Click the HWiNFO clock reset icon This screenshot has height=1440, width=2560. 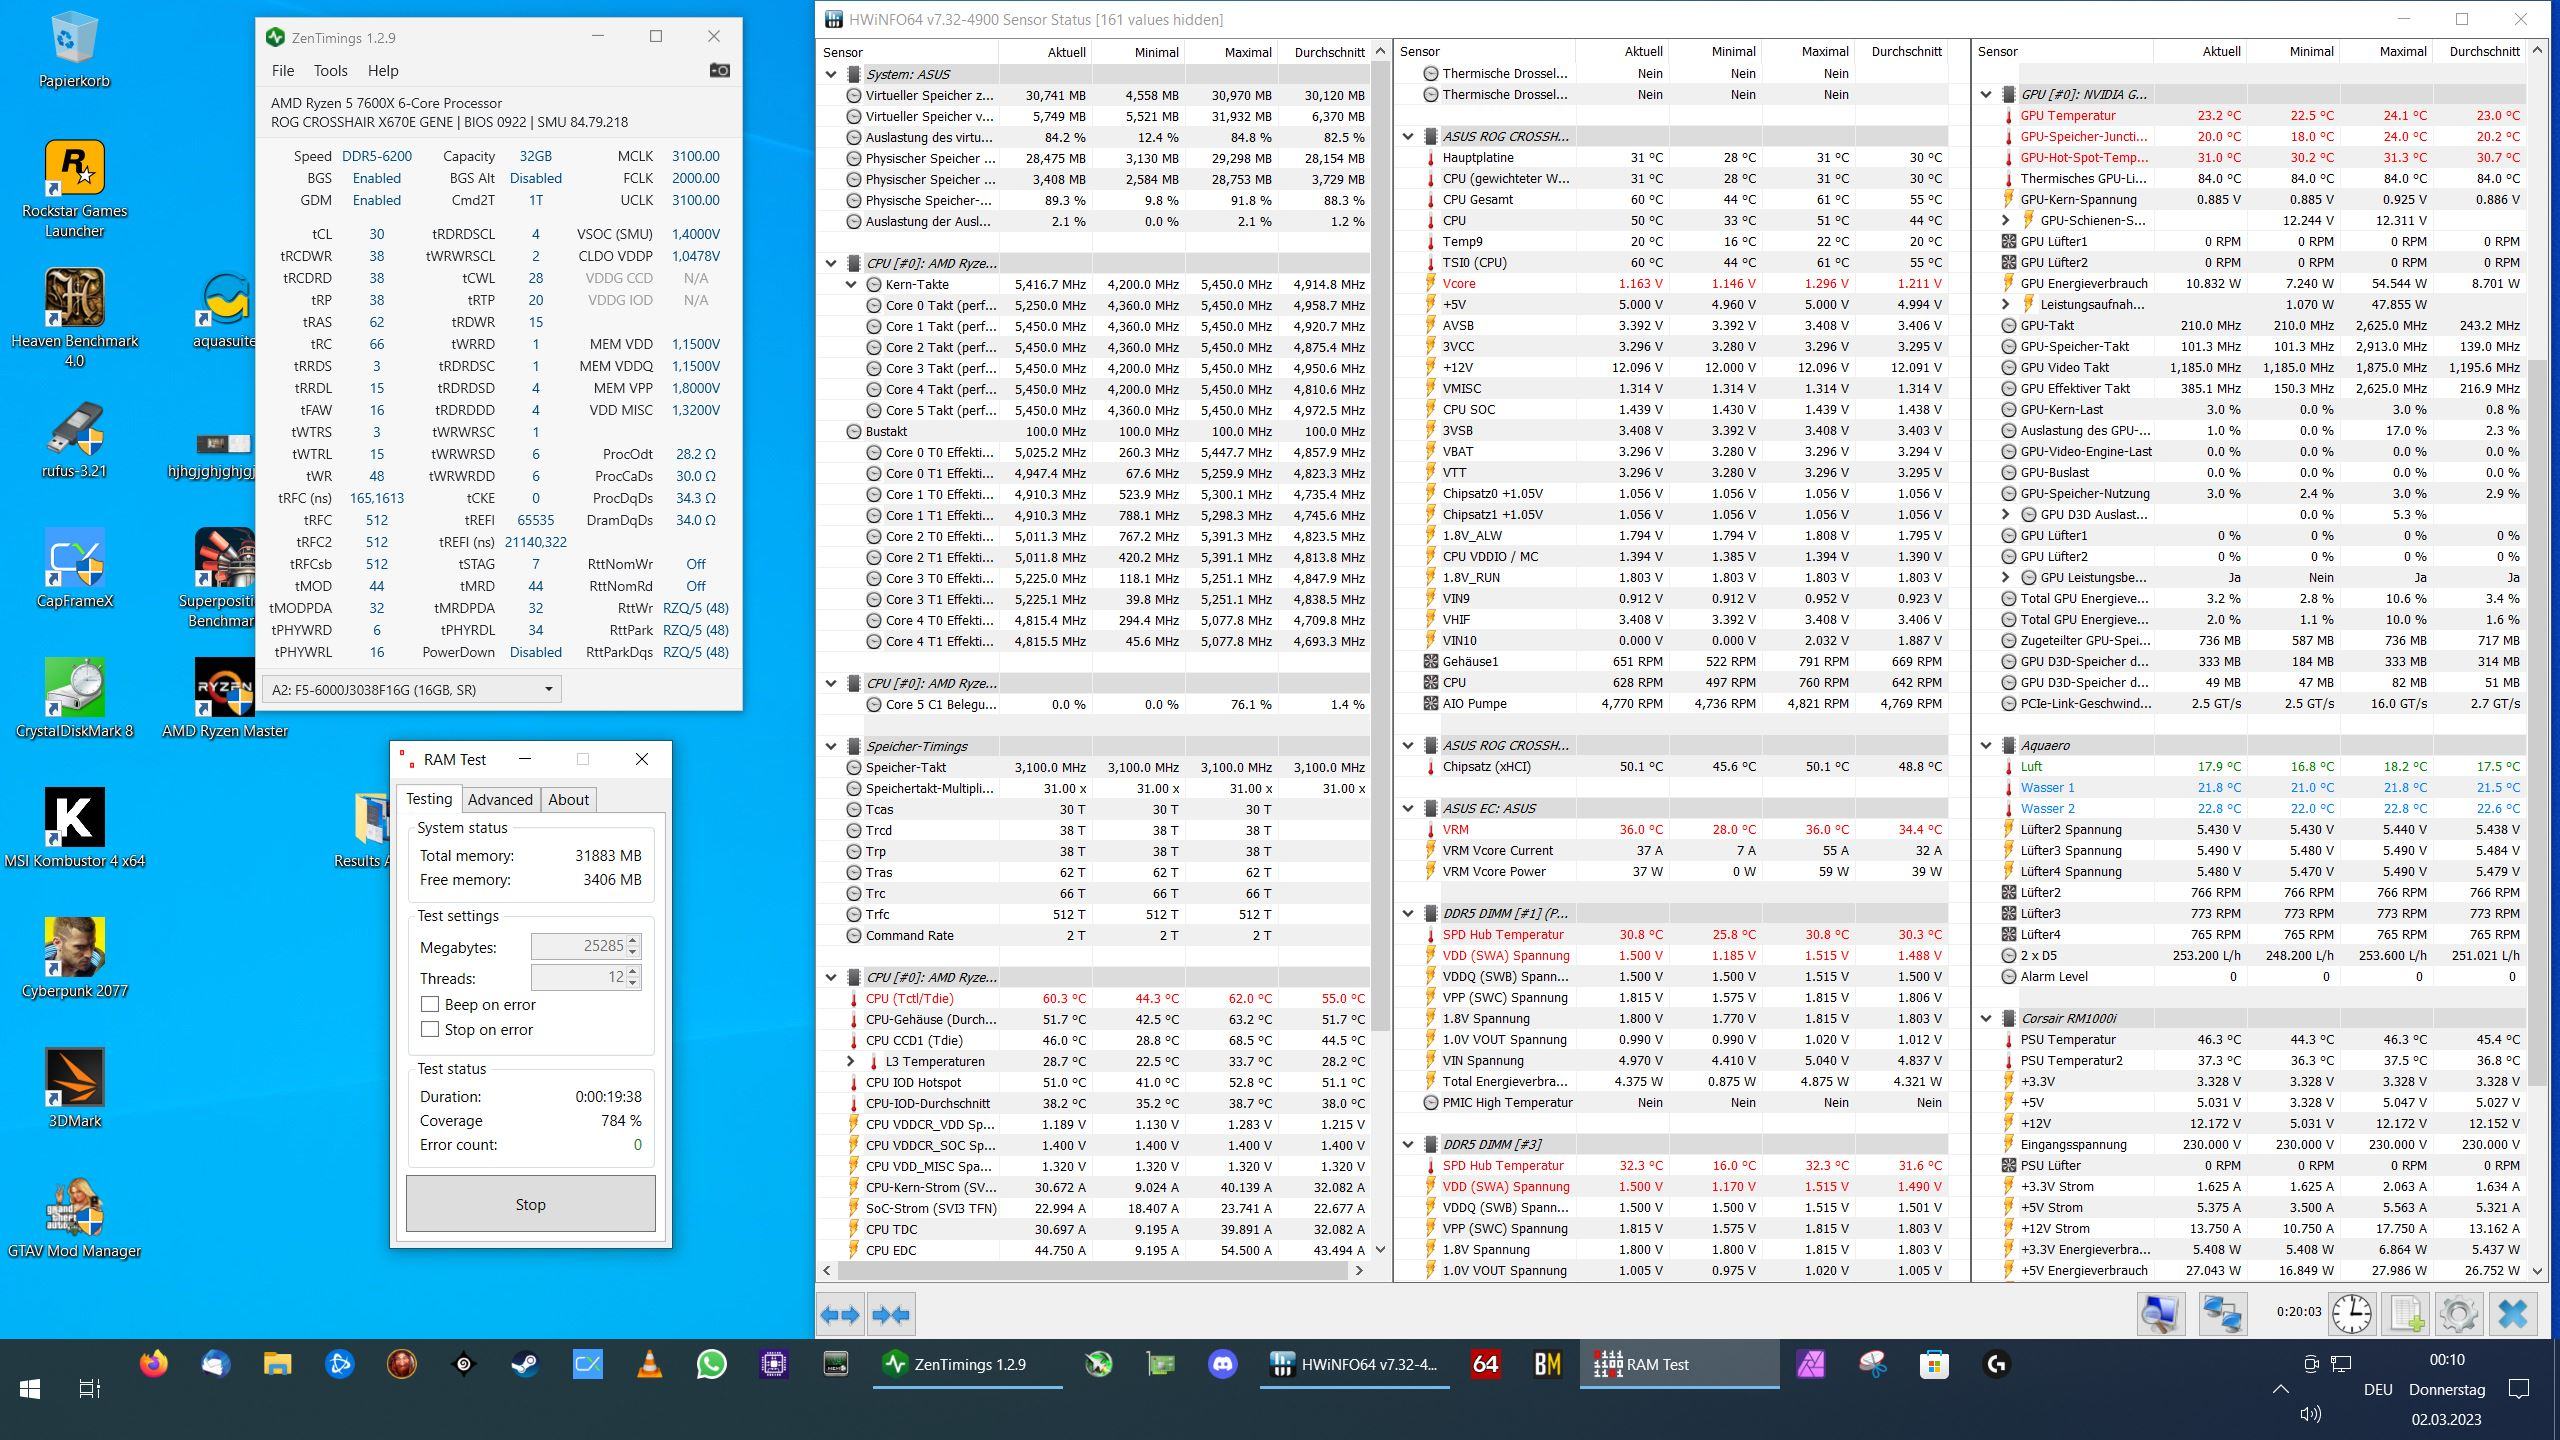(x=2352, y=1313)
